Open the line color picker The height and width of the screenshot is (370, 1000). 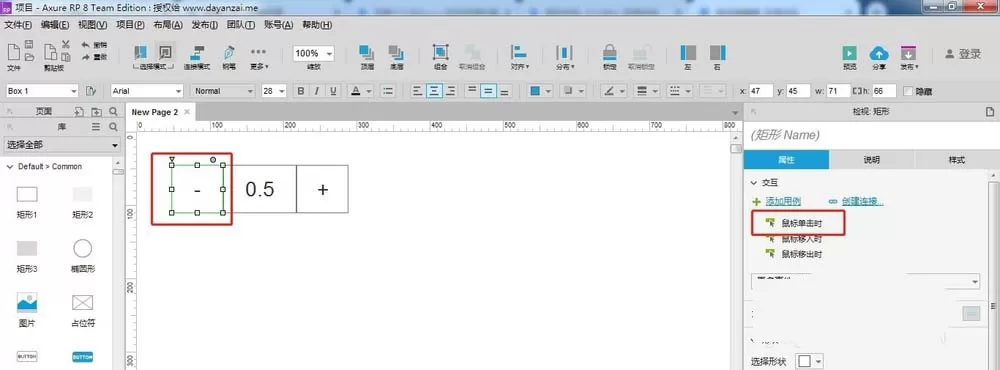(x=615, y=91)
